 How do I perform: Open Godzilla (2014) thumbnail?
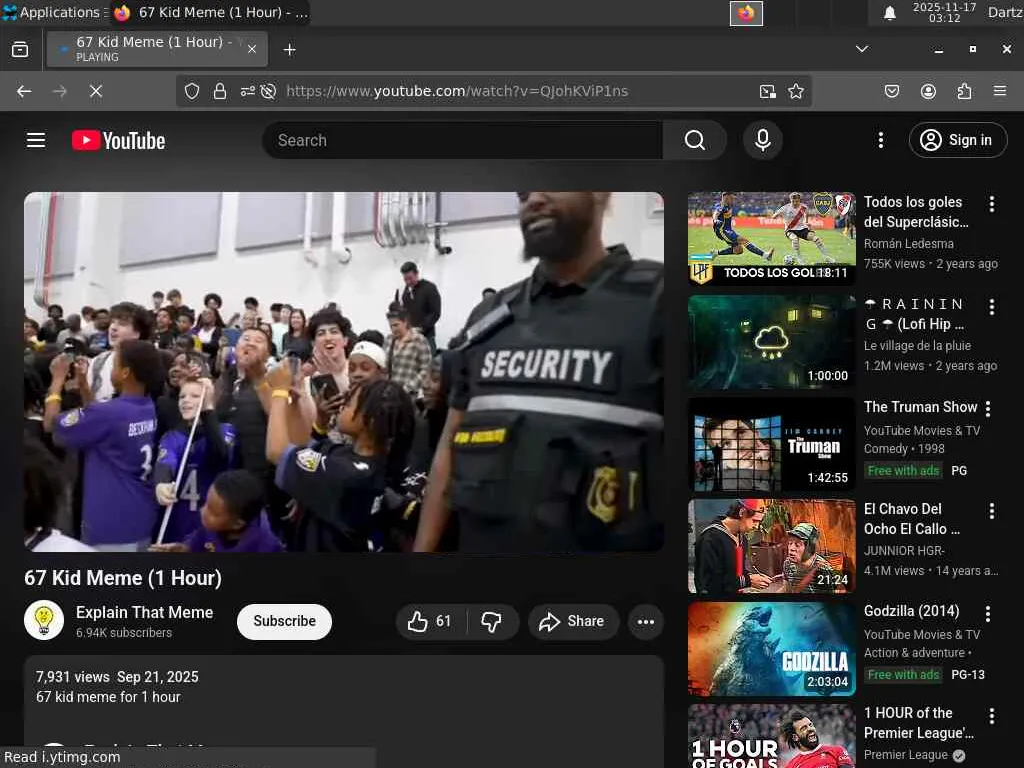click(x=771, y=648)
